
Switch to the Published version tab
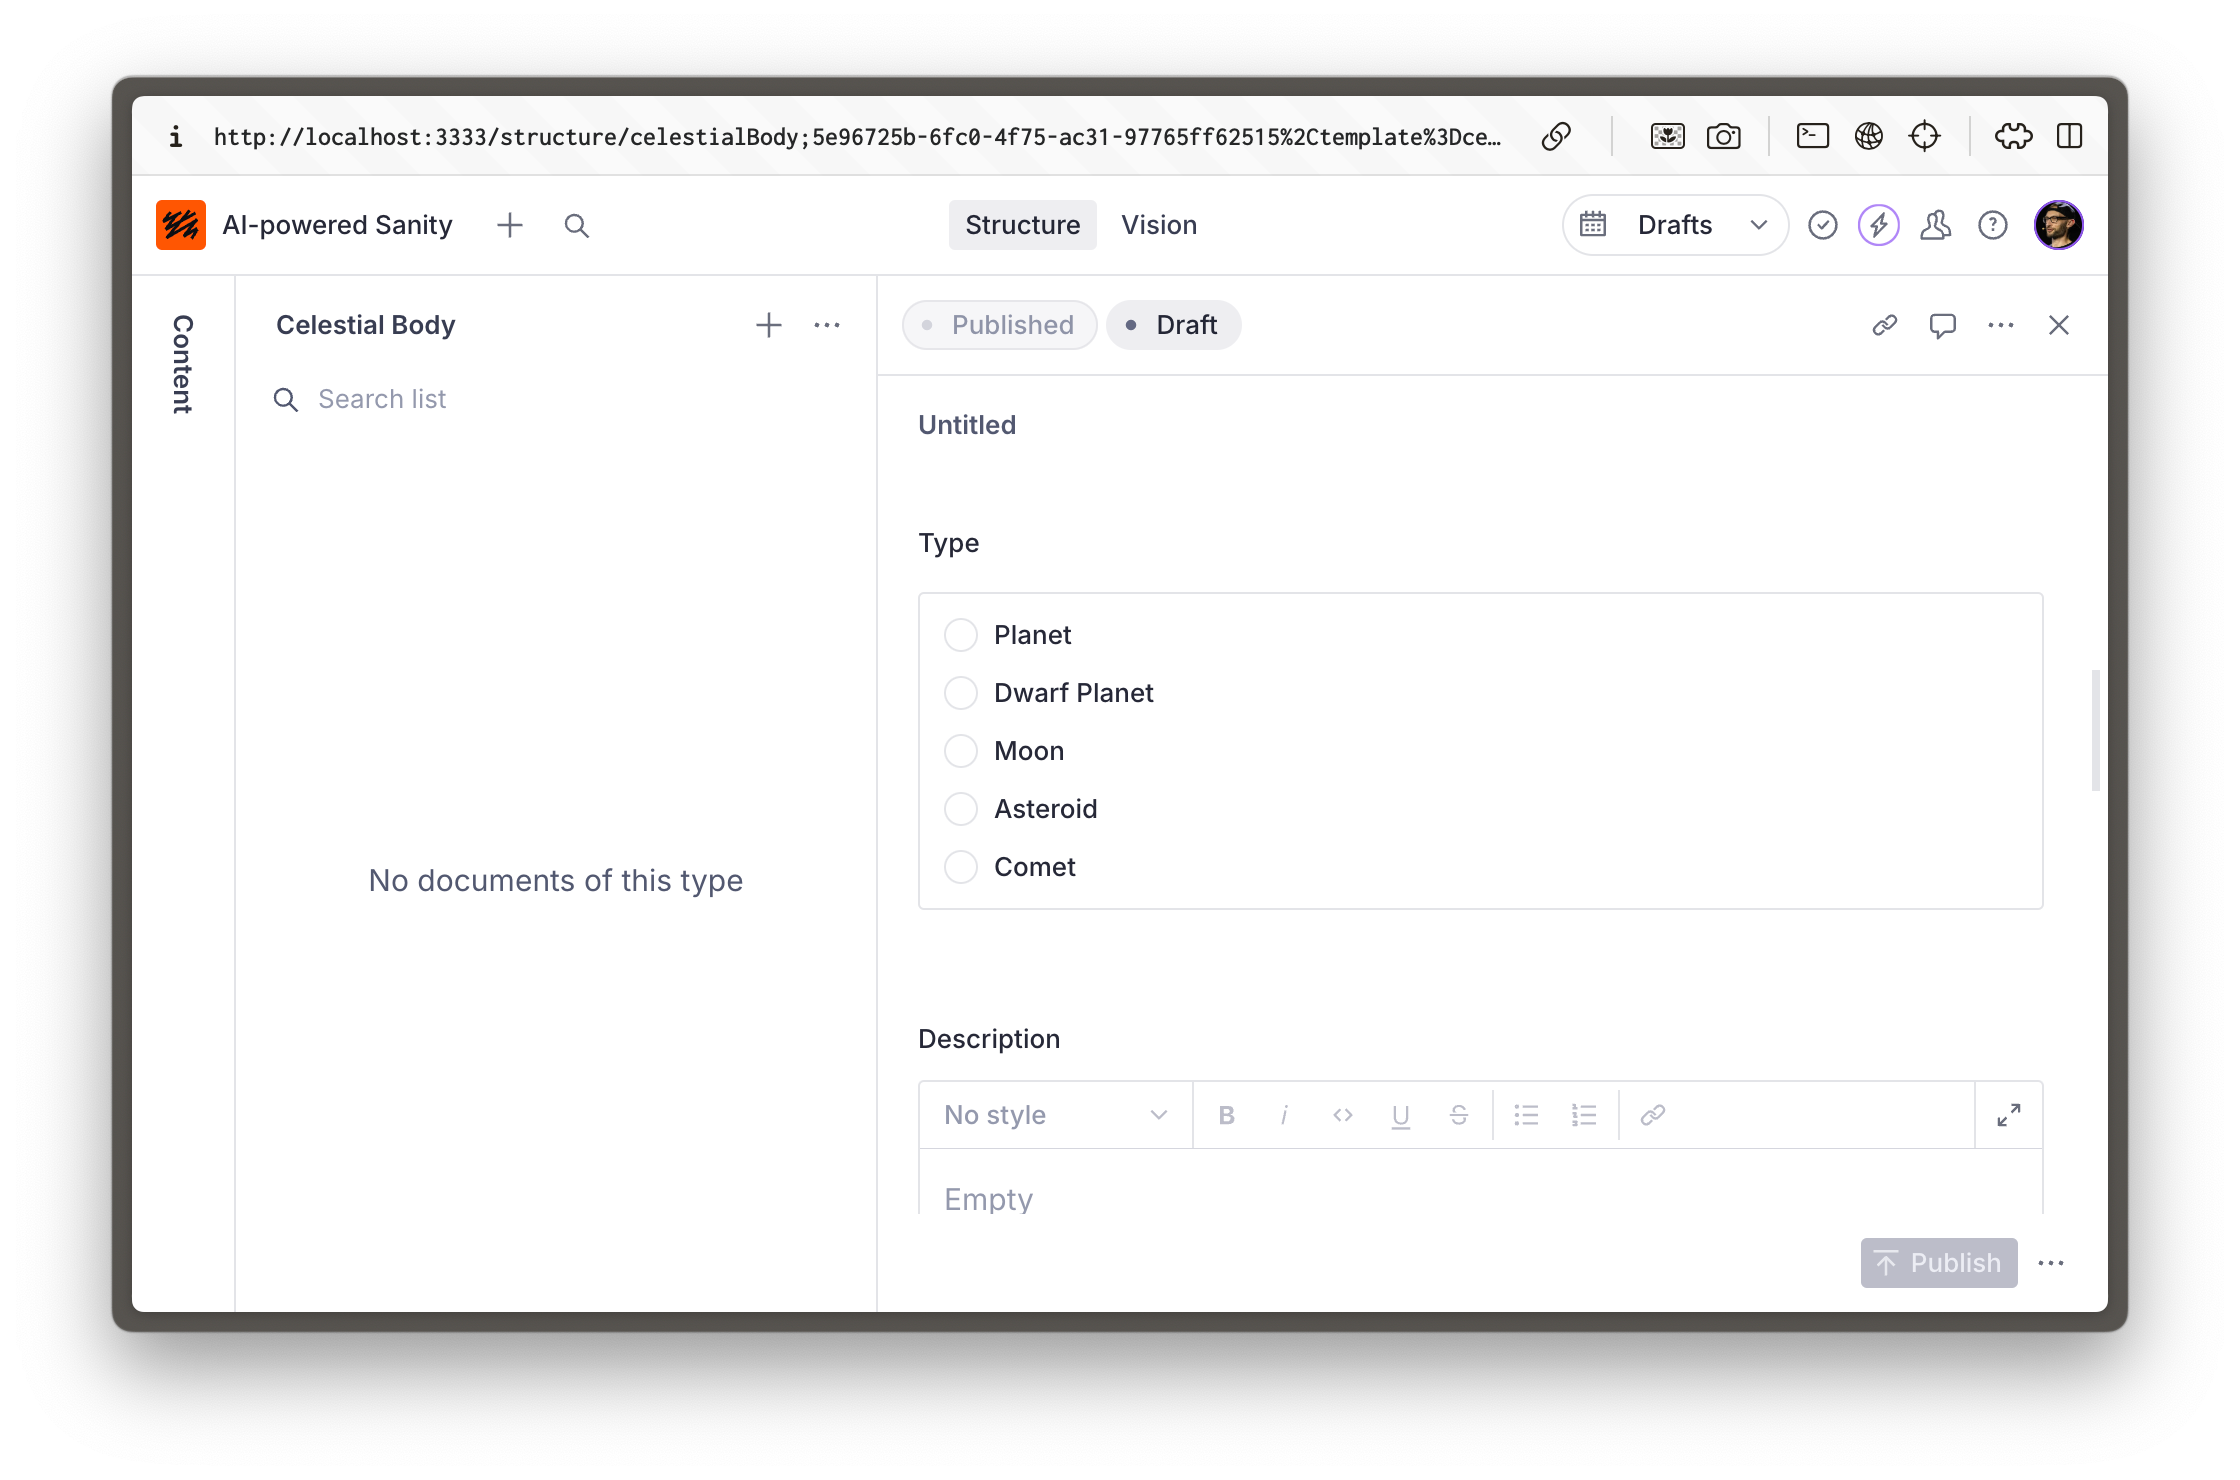click(x=999, y=325)
